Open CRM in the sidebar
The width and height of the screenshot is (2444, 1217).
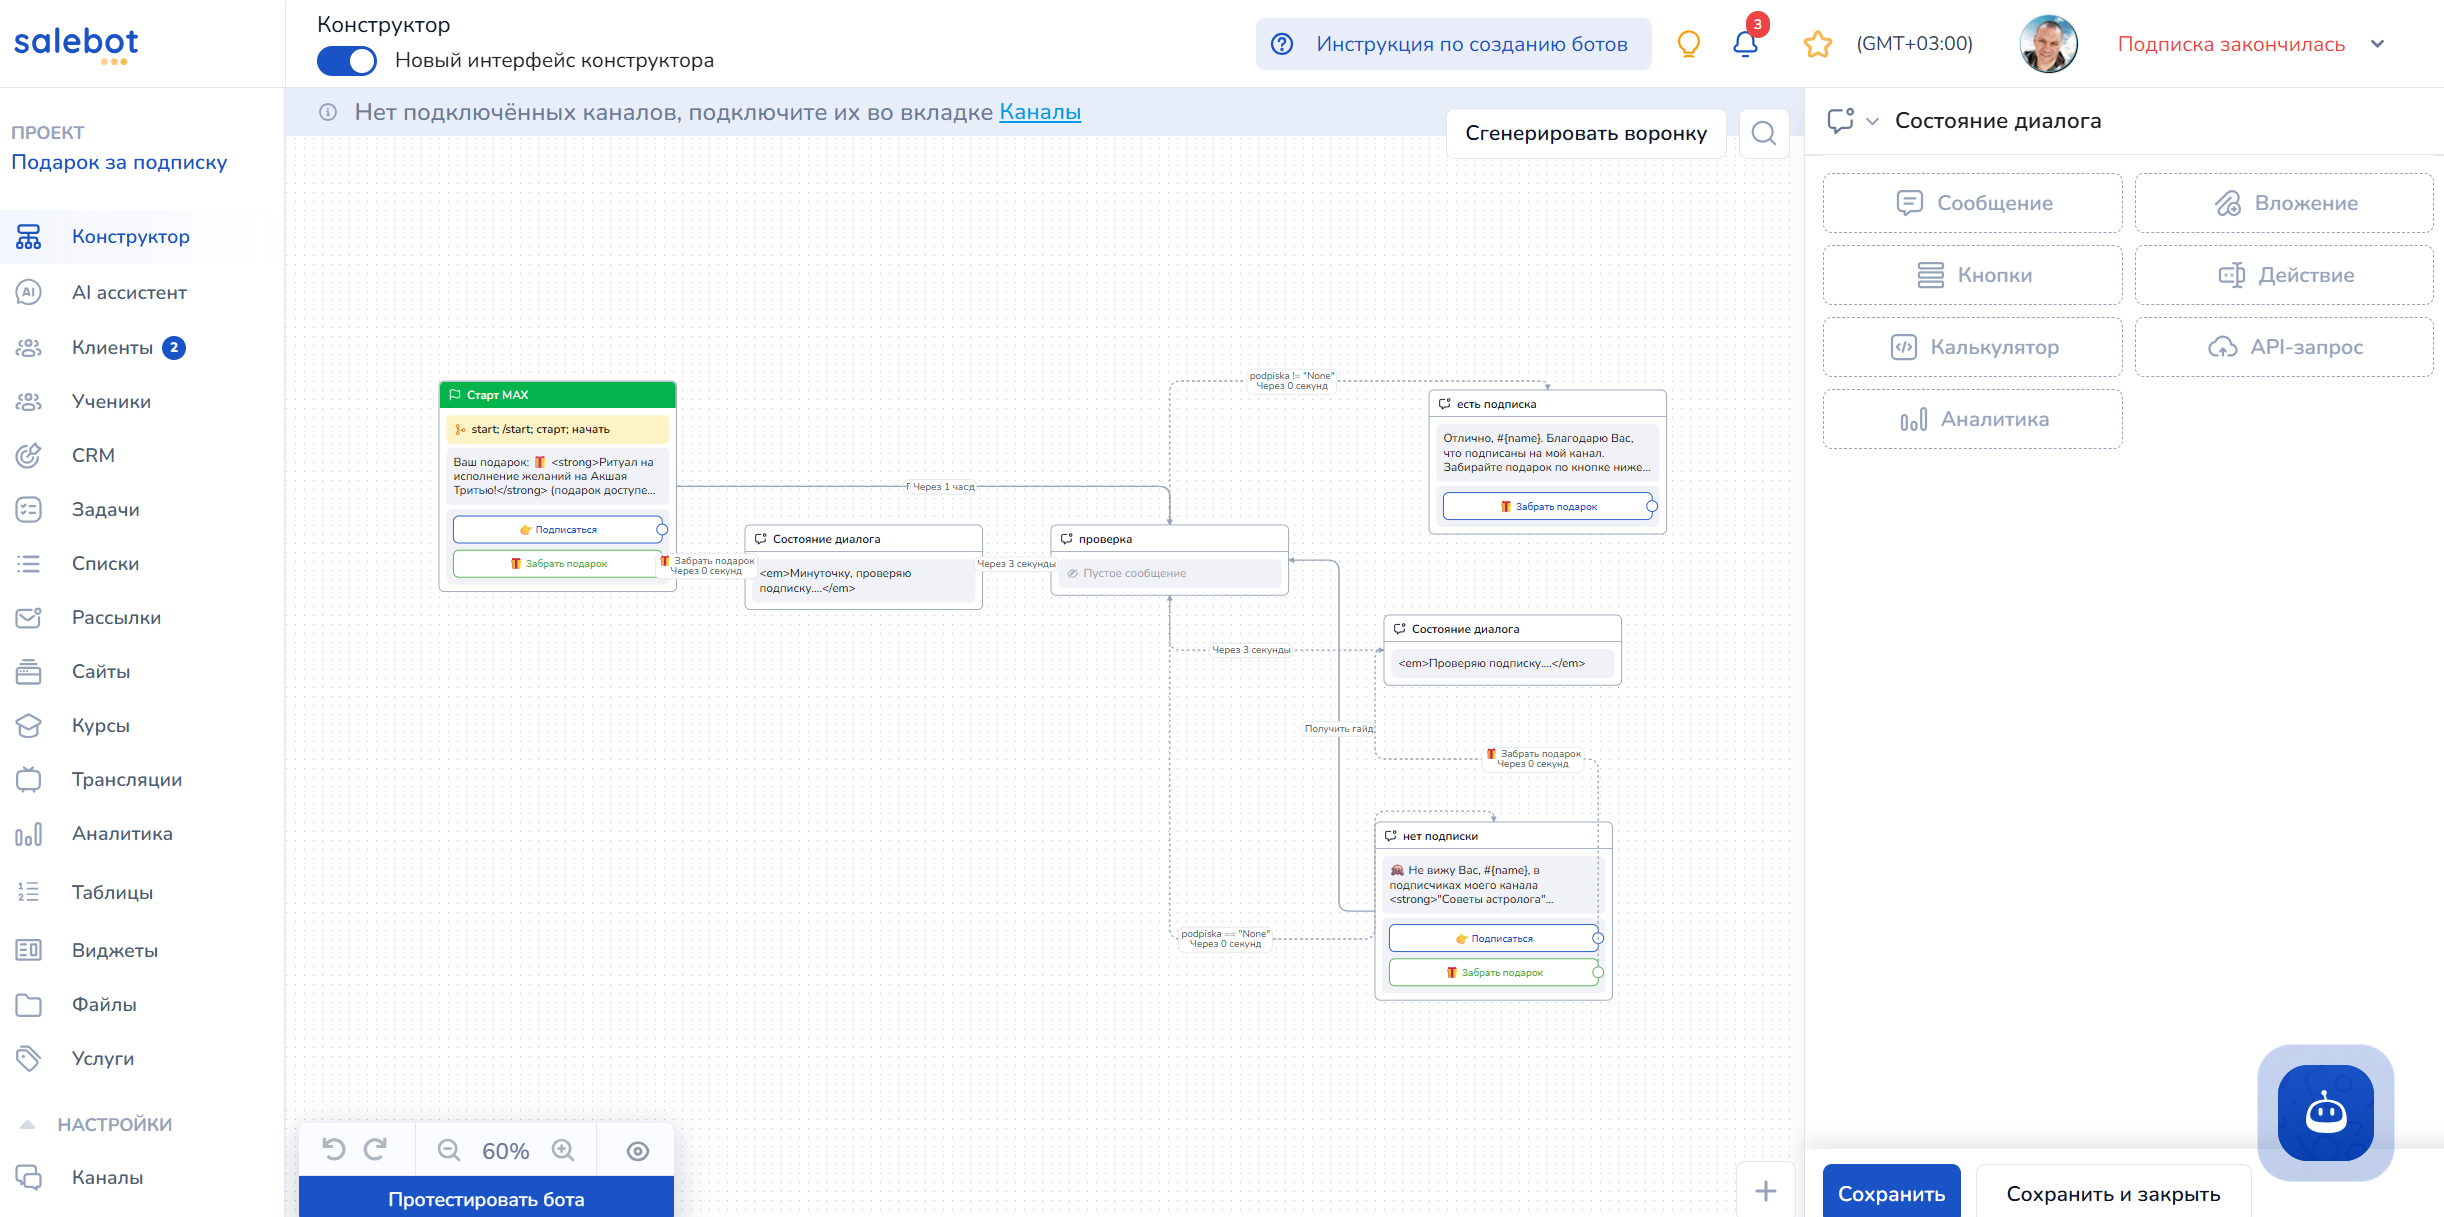click(x=93, y=456)
